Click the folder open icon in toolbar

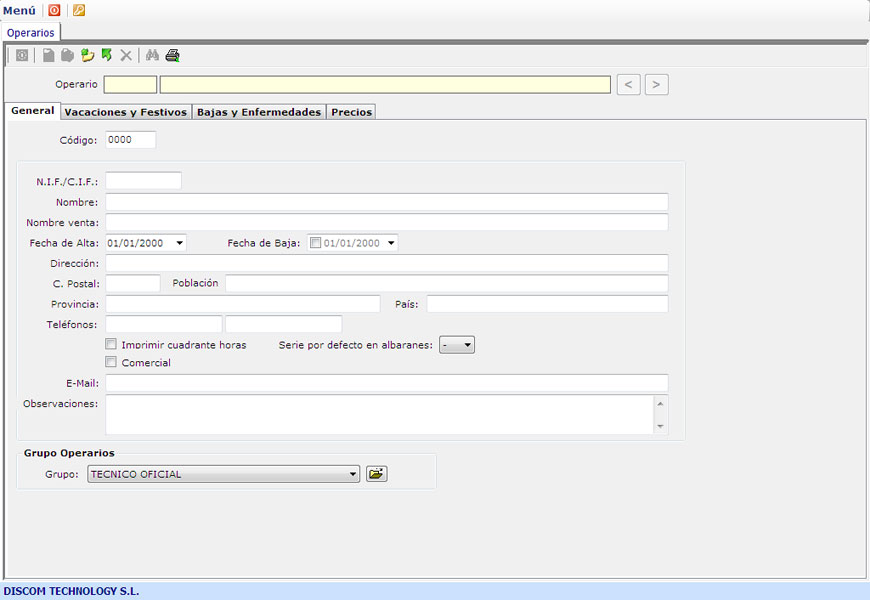pos(87,56)
